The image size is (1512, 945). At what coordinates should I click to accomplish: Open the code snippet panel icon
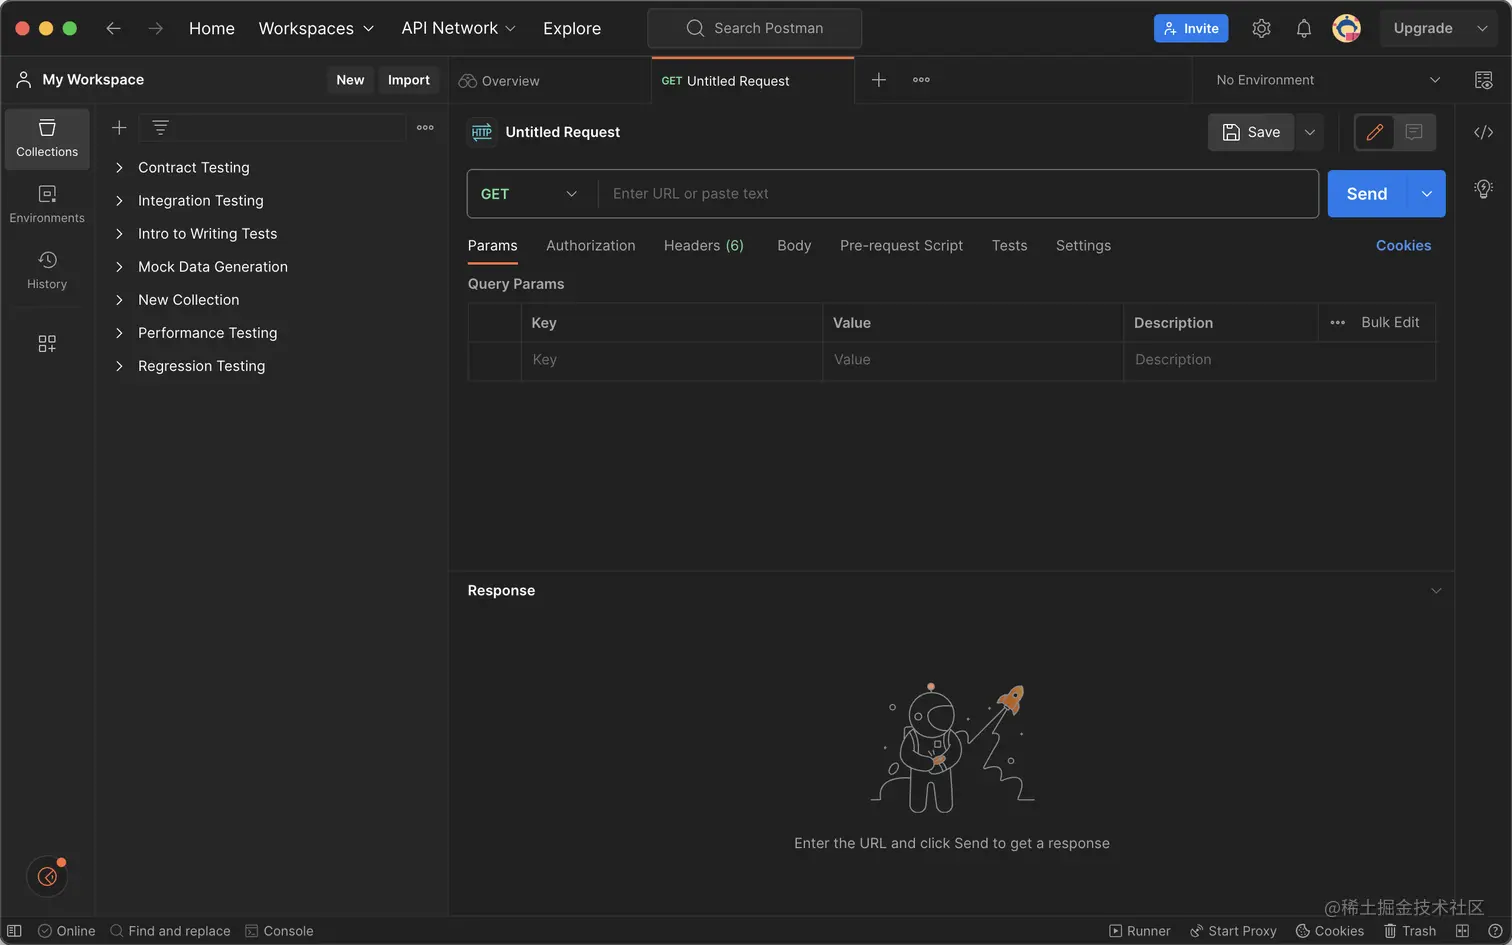pos(1484,132)
